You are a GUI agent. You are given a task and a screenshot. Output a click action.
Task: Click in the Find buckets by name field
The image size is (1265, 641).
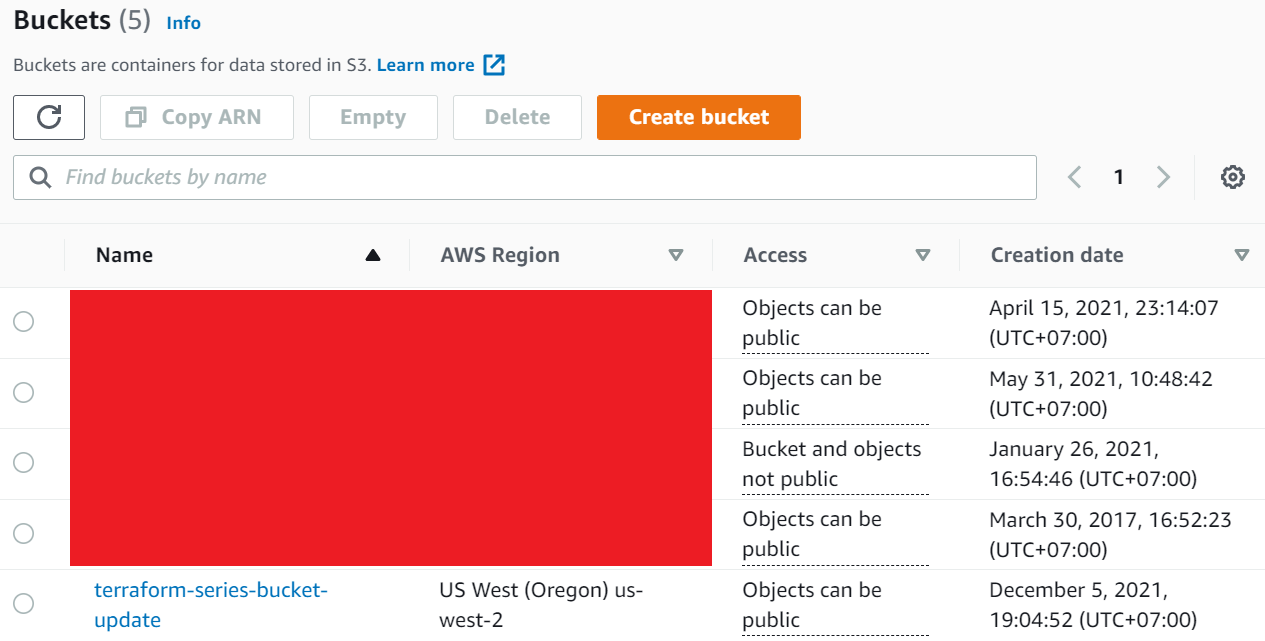tap(540, 177)
